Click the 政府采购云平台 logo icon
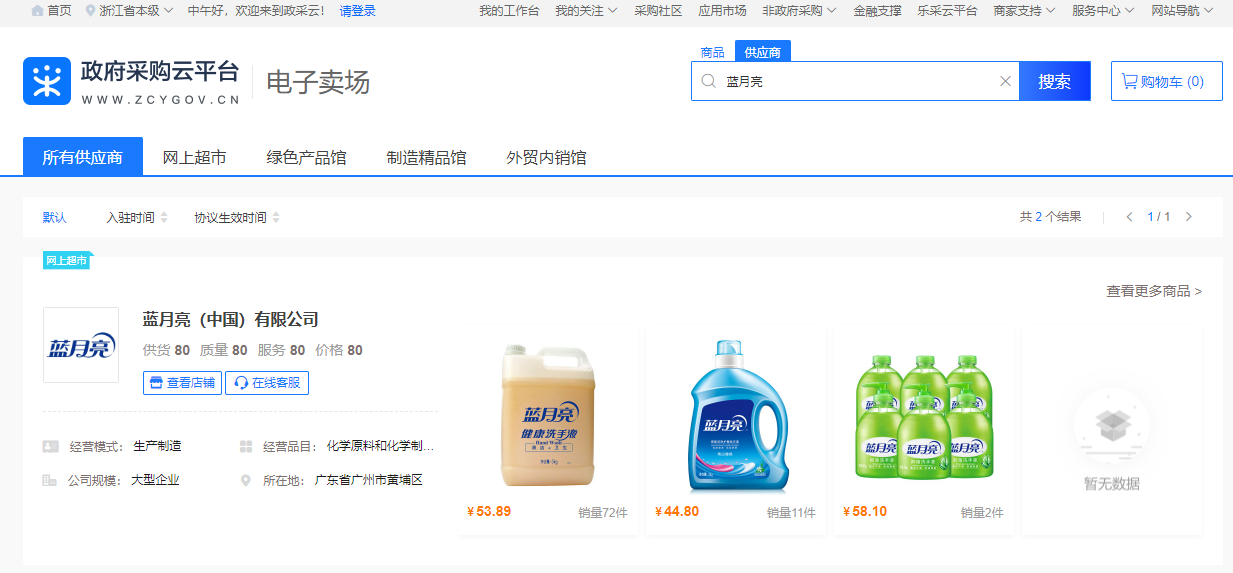This screenshot has height=573, width=1233. [47, 81]
